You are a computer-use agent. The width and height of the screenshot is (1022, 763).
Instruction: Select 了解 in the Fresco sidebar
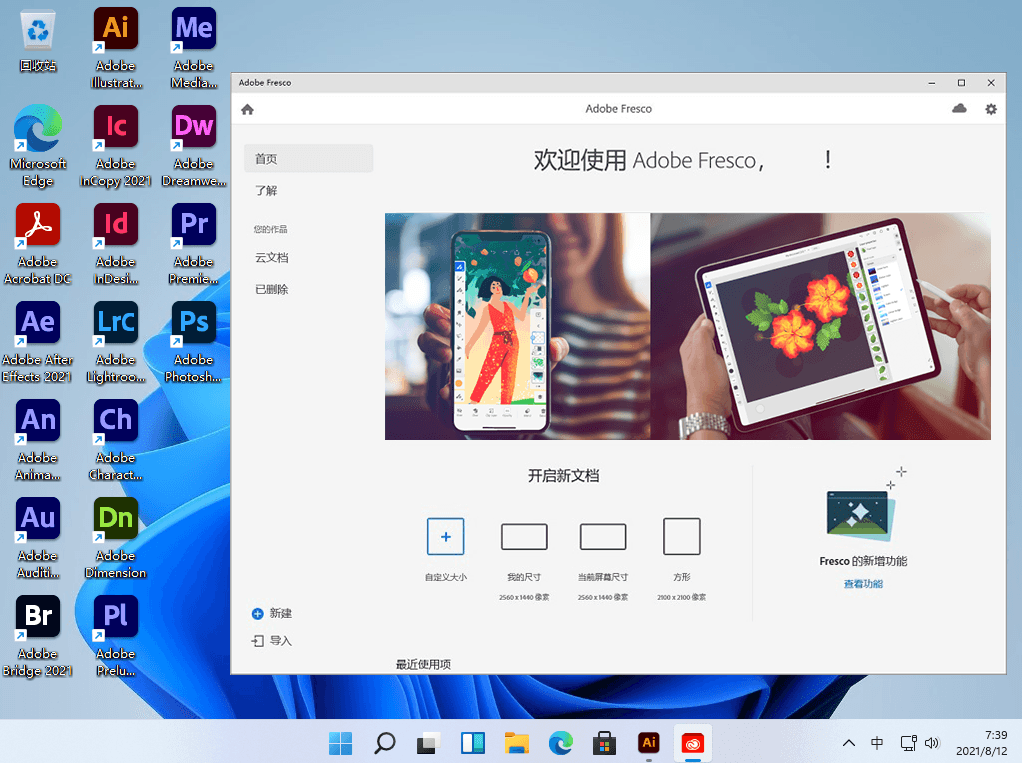pyautogui.click(x=266, y=190)
